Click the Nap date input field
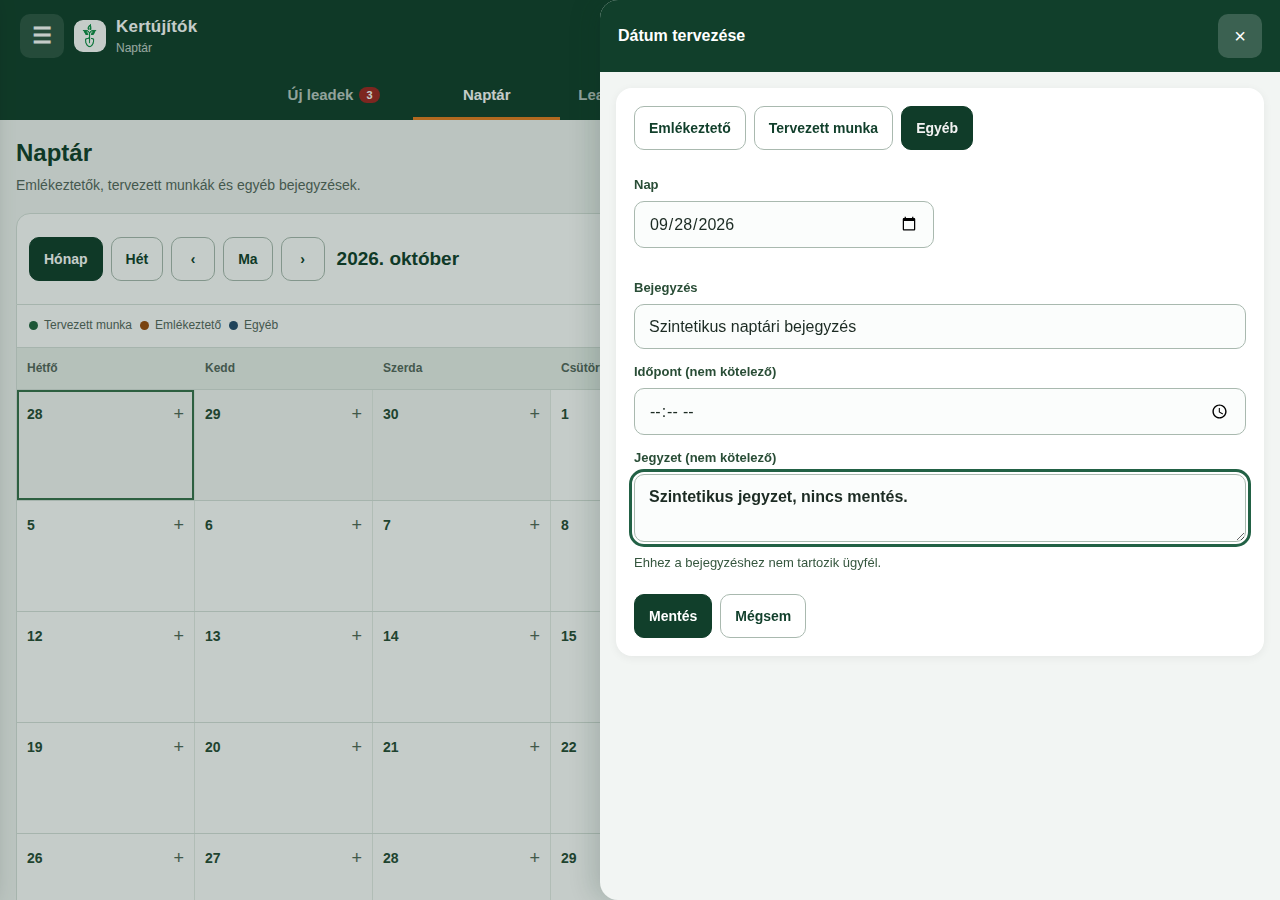1280x900 pixels. tap(784, 224)
